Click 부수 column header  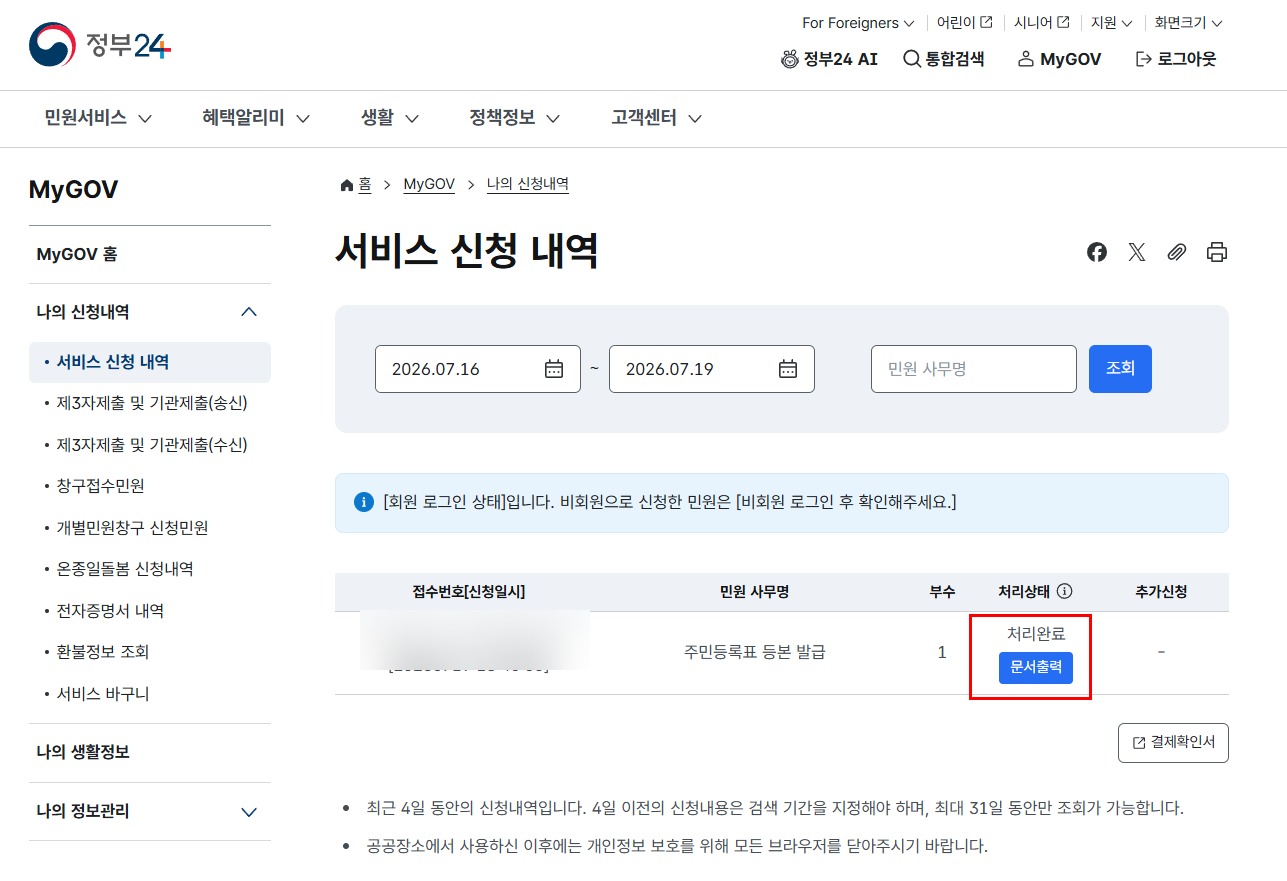(942, 591)
